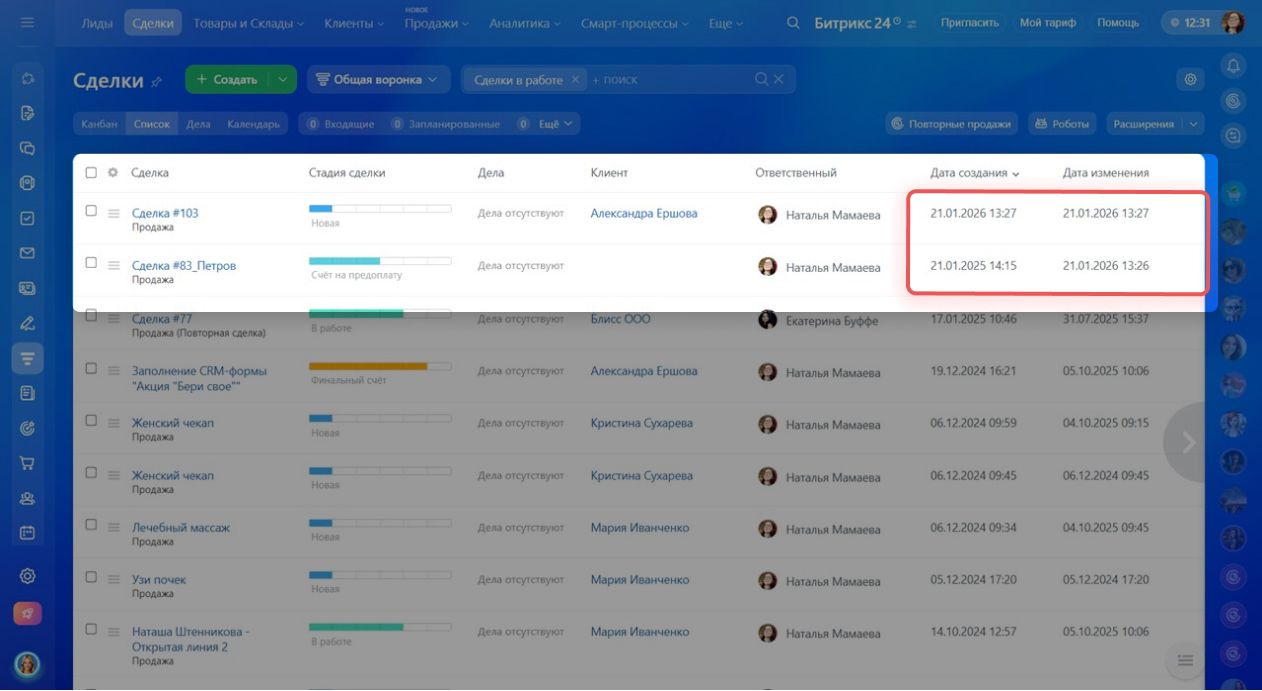Open the dropdown arrow beside Создать button
1262x691 pixels.
tap(283, 80)
